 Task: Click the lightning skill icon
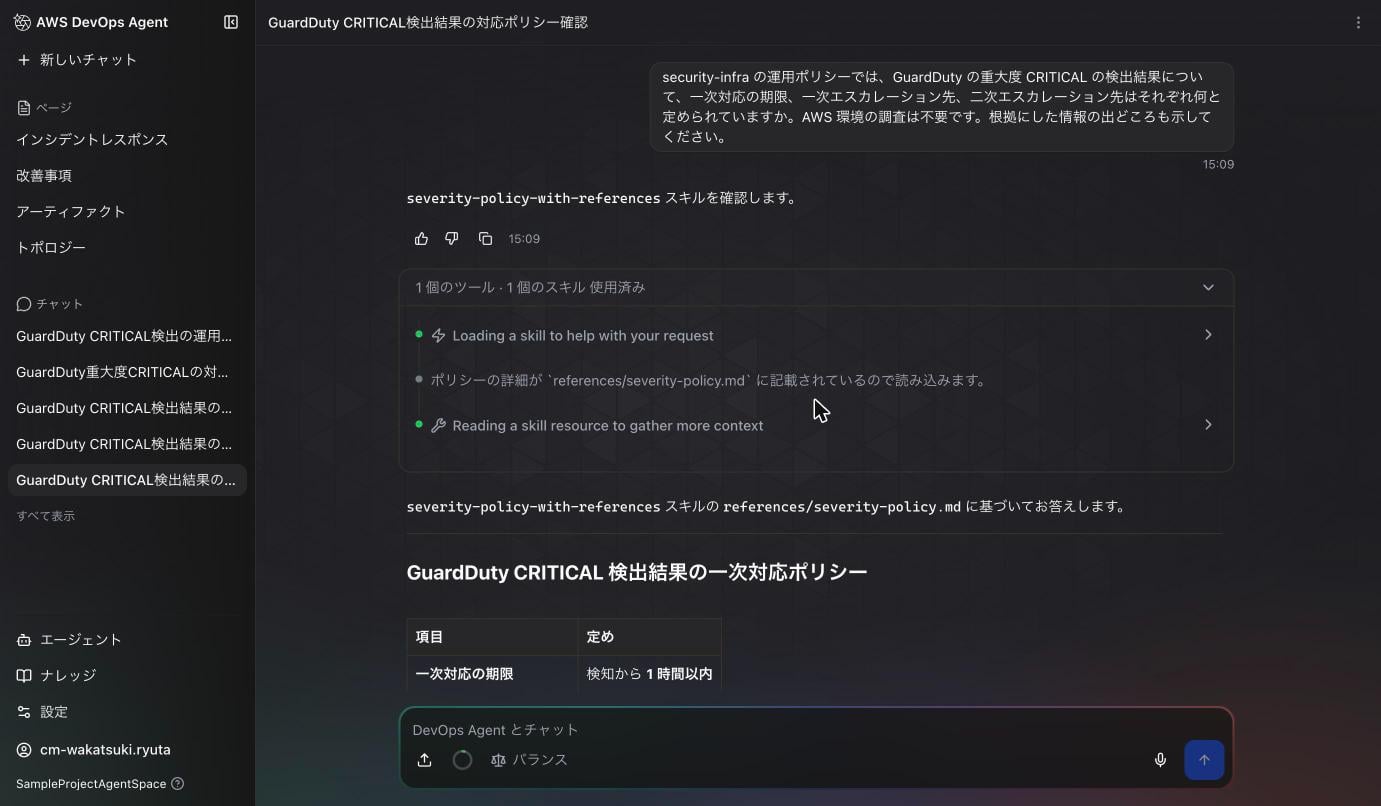[438, 336]
